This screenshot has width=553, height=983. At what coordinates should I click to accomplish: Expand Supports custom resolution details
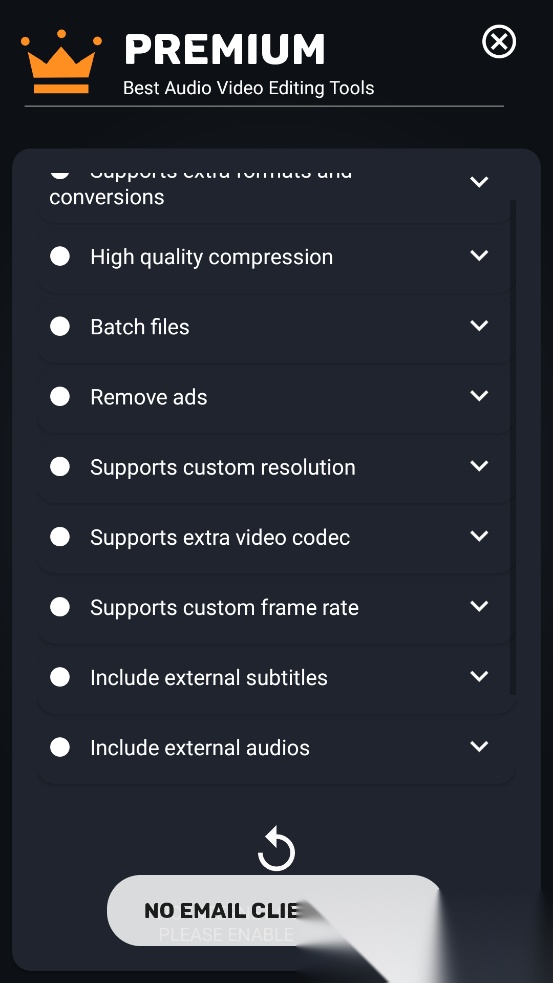point(479,466)
